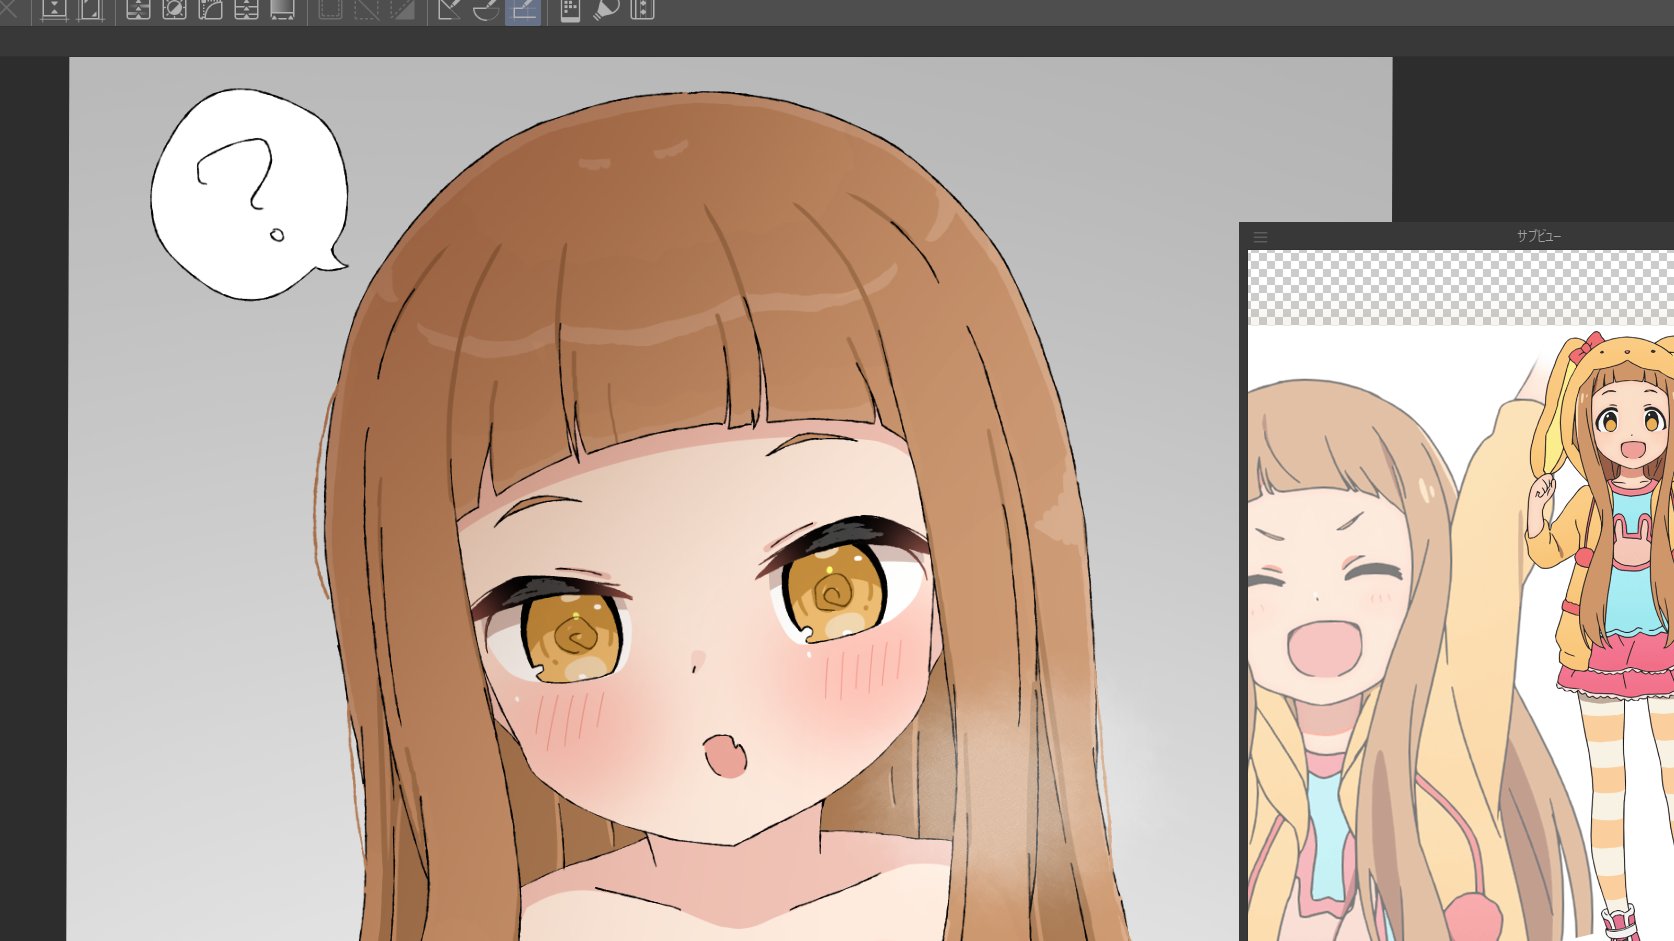The image size is (1674, 941).
Task: Toggle the Snap to Ruler icon
Action: tap(450, 10)
